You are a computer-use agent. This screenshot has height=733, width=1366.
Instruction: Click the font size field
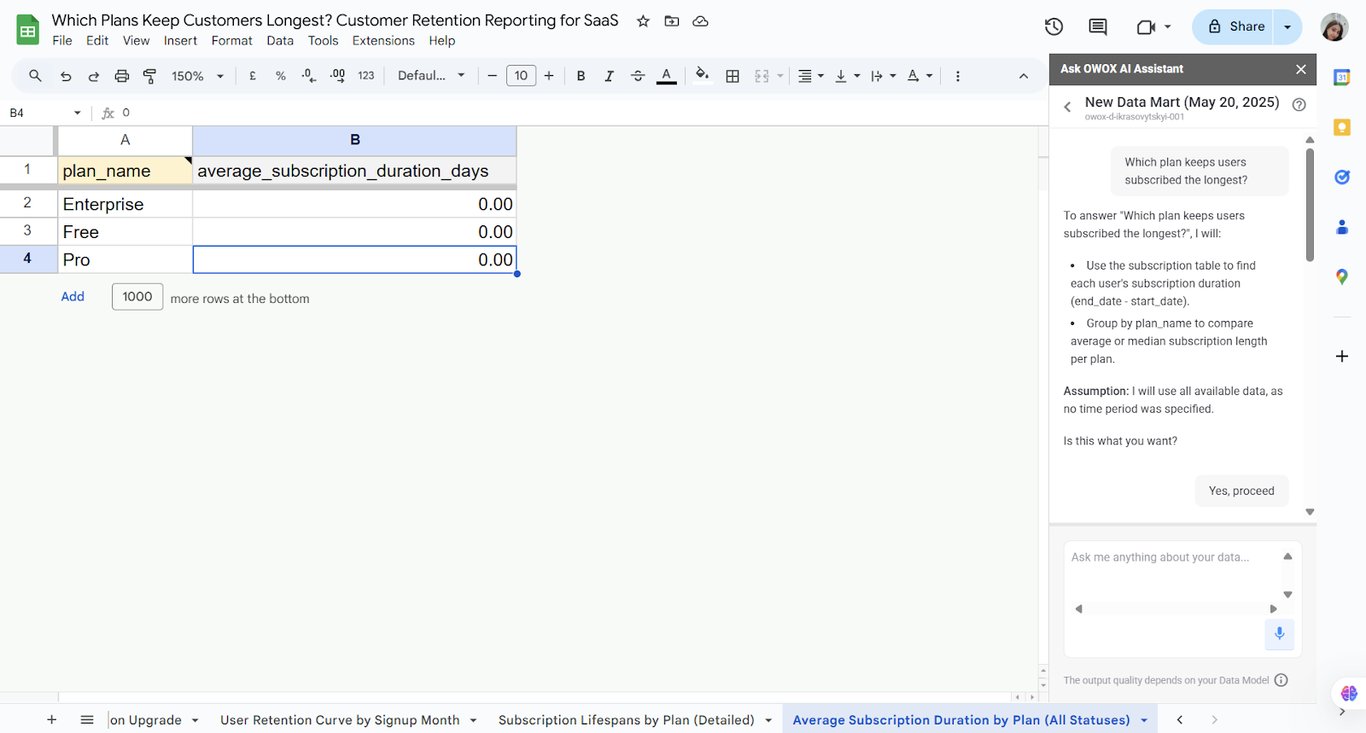pyautogui.click(x=521, y=76)
